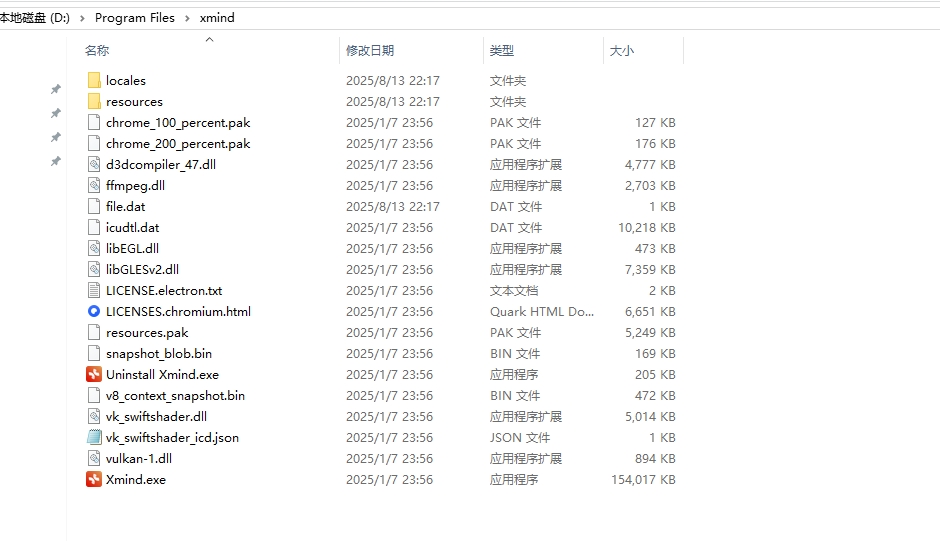Image resolution: width=940 pixels, height=541 pixels.
Task: Select chrome_200_percent.pak file name
Action: coord(178,143)
